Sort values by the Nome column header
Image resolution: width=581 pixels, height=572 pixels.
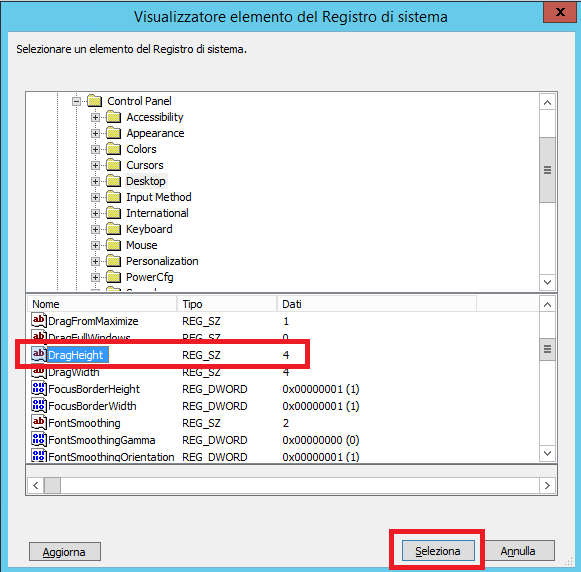tap(102, 304)
